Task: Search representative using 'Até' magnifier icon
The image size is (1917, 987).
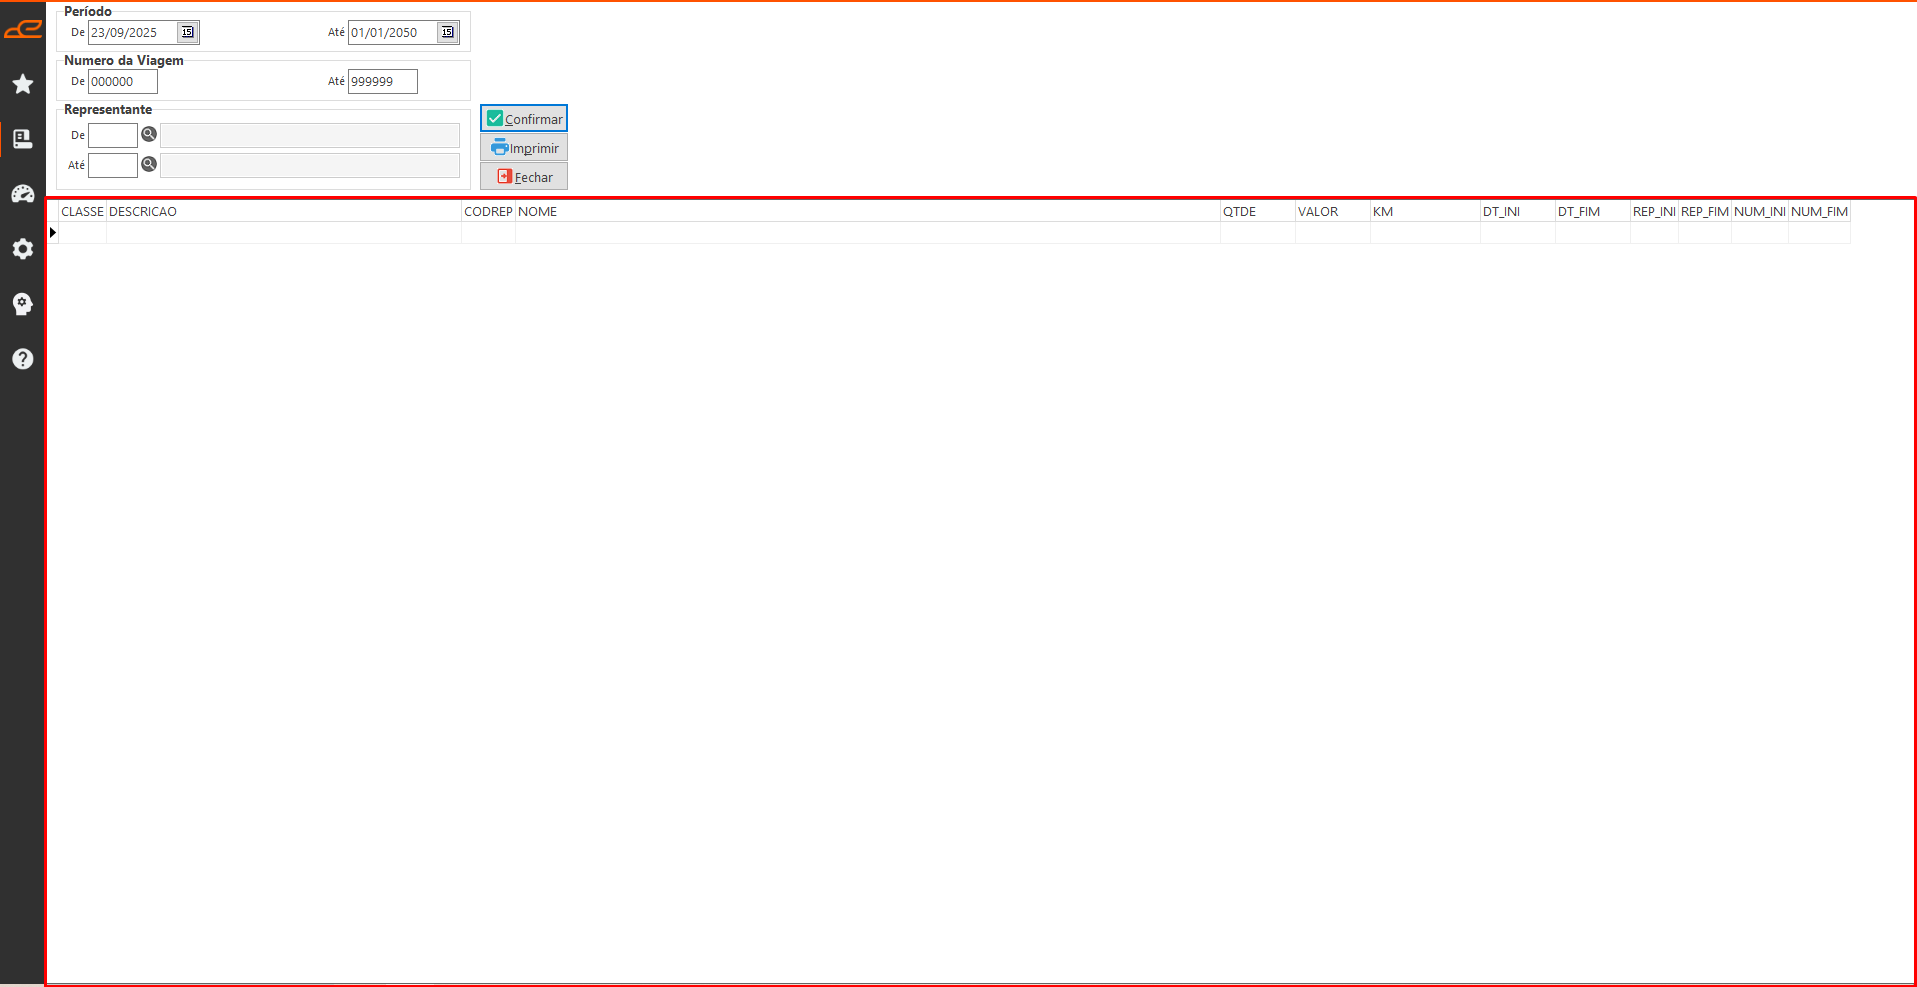Action: [149, 165]
